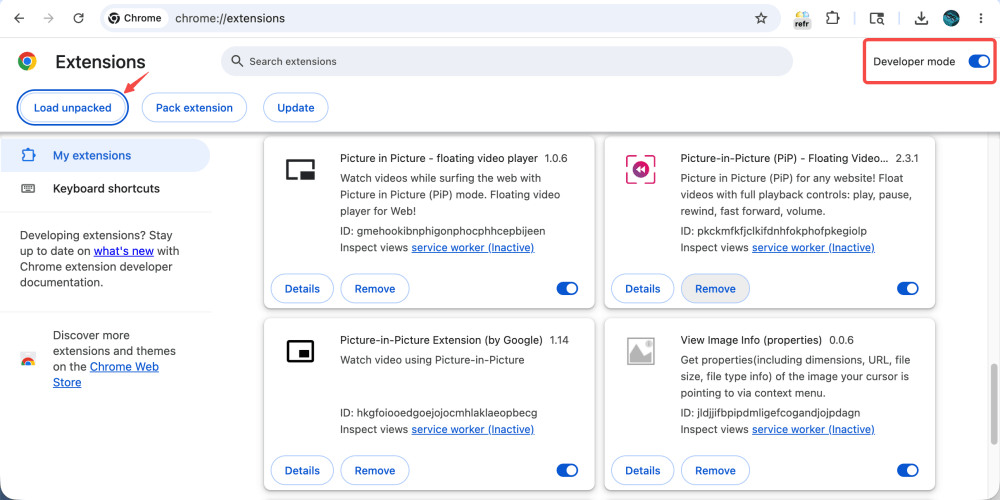Image resolution: width=1000 pixels, height=500 pixels.
Task: Open Chrome's three-dot menu
Action: click(x=981, y=18)
